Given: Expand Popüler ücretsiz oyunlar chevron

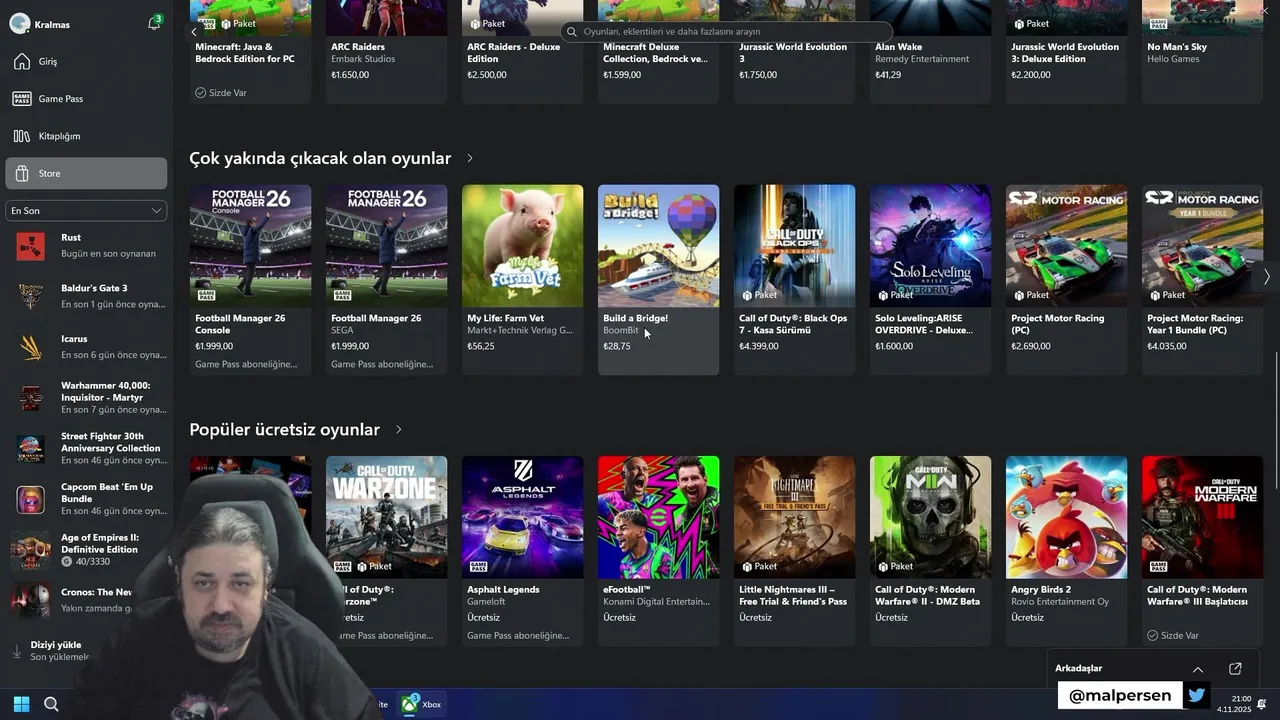Looking at the screenshot, I should (x=398, y=430).
